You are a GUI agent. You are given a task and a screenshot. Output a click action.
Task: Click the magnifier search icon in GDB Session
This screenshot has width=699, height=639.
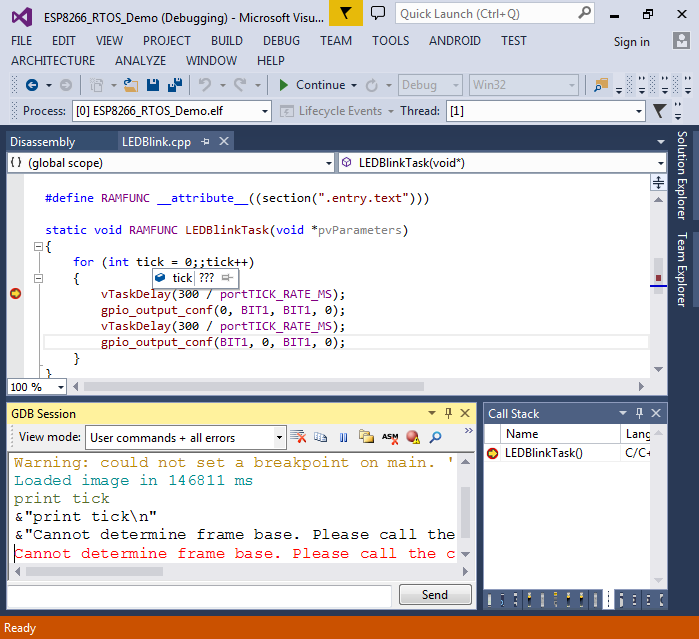tap(436, 437)
